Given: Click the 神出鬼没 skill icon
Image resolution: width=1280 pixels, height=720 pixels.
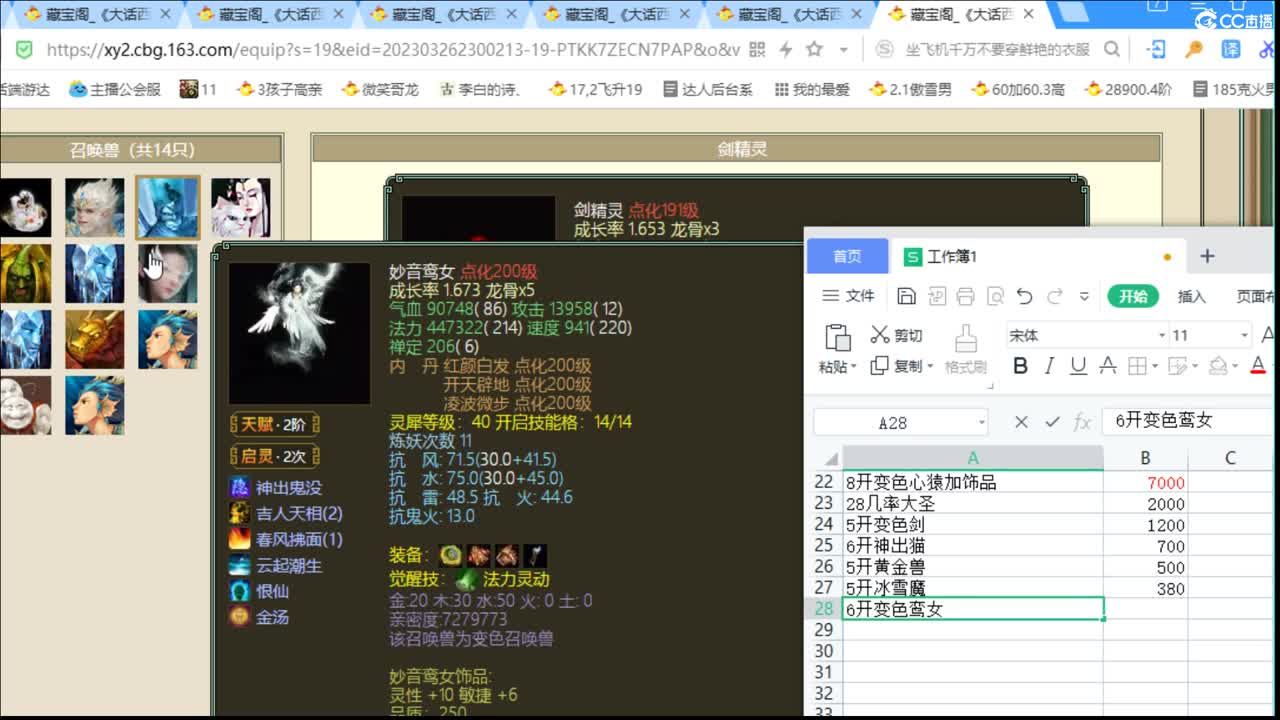Looking at the screenshot, I should coord(239,487).
